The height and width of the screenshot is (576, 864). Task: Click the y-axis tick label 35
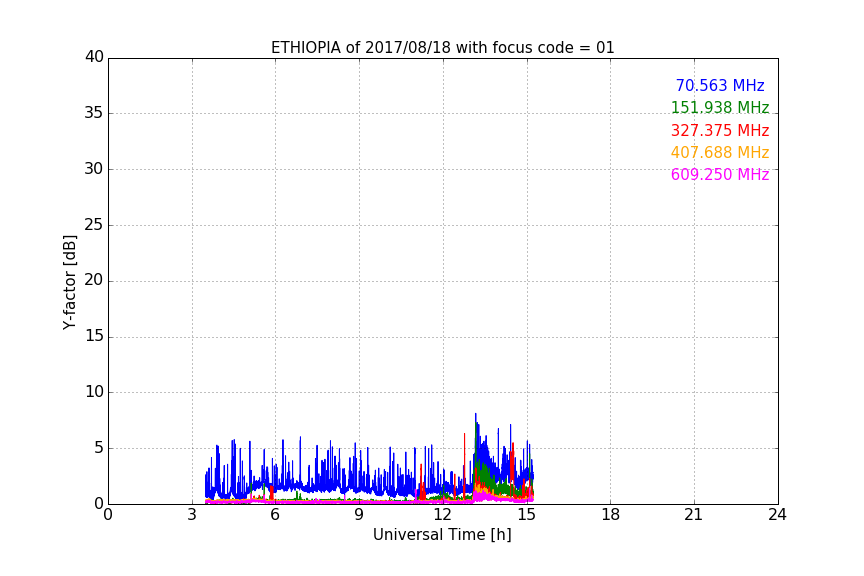tap(94, 113)
